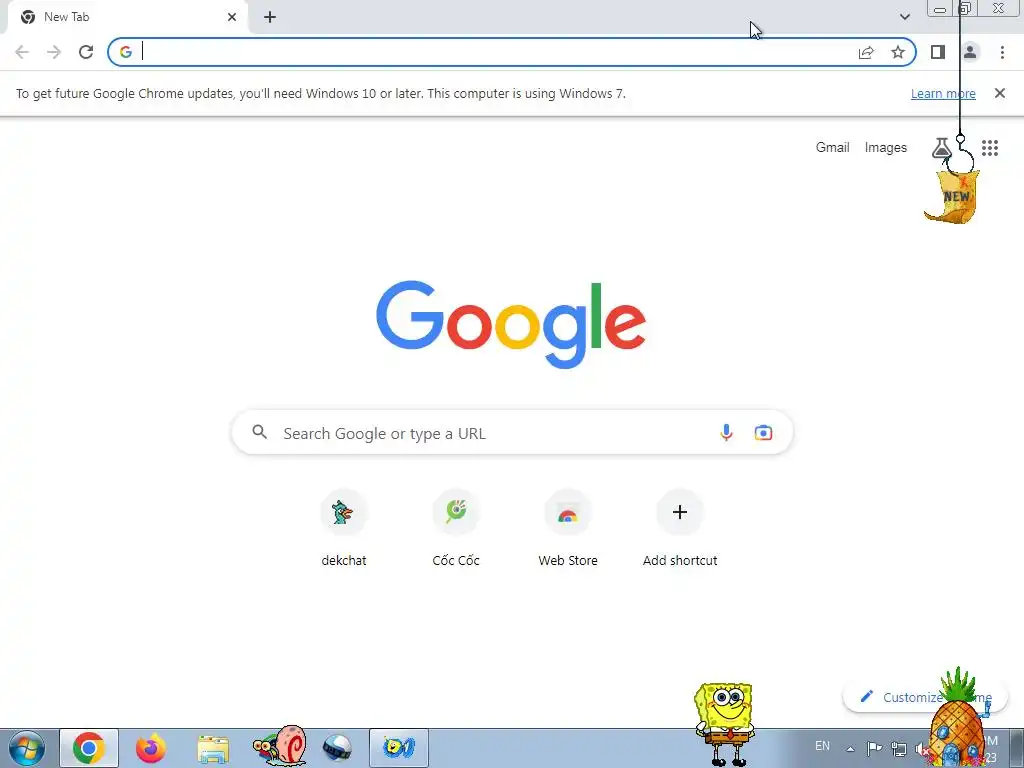
Task: Expand the tab search dropdown arrow
Action: (x=904, y=17)
